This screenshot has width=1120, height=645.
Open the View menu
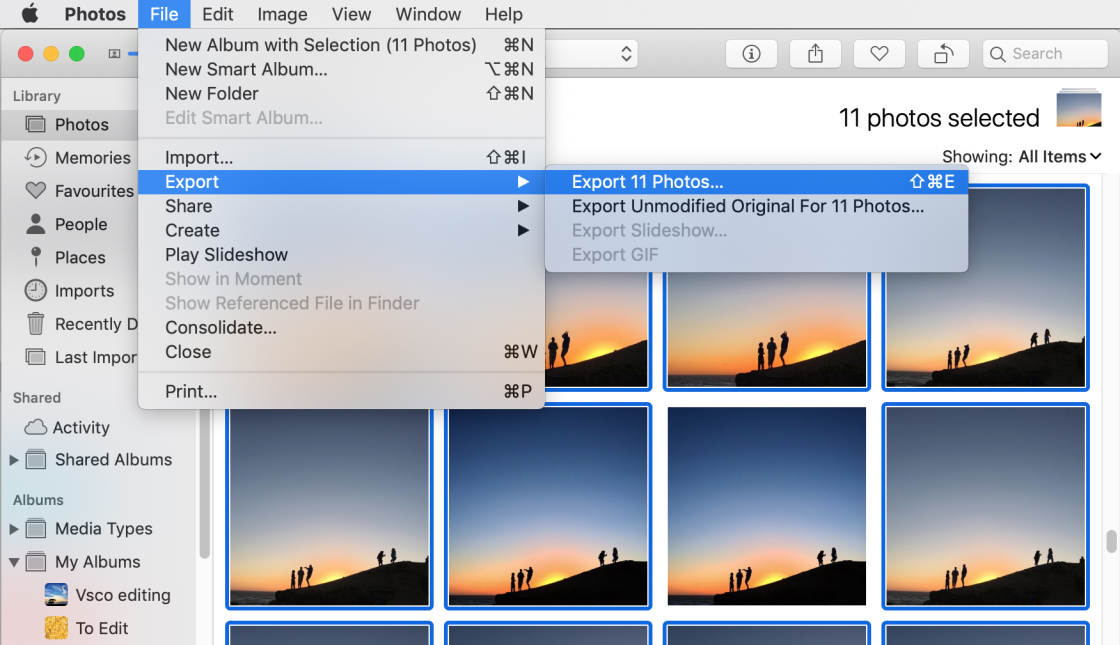tap(351, 14)
